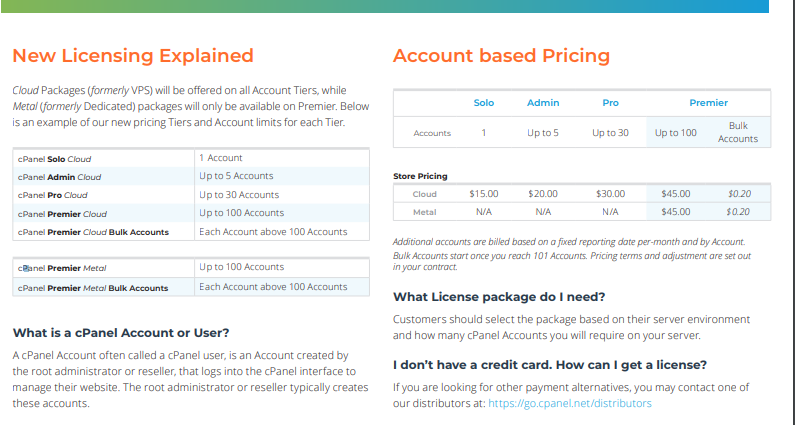The image size is (795, 425).
Task: Click the $15.00 Cloud price for Solo
Action: (x=483, y=194)
